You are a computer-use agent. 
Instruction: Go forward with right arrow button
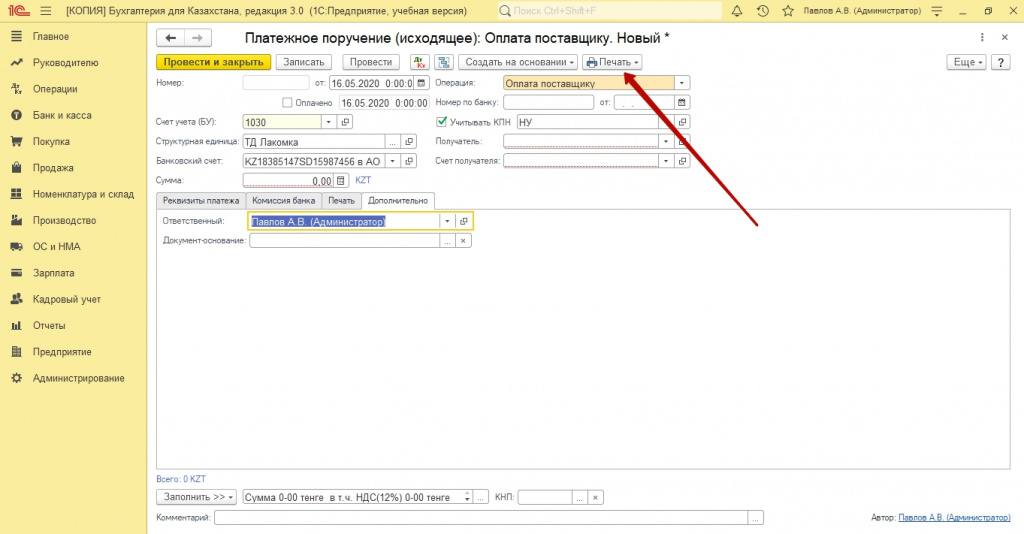click(197, 38)
